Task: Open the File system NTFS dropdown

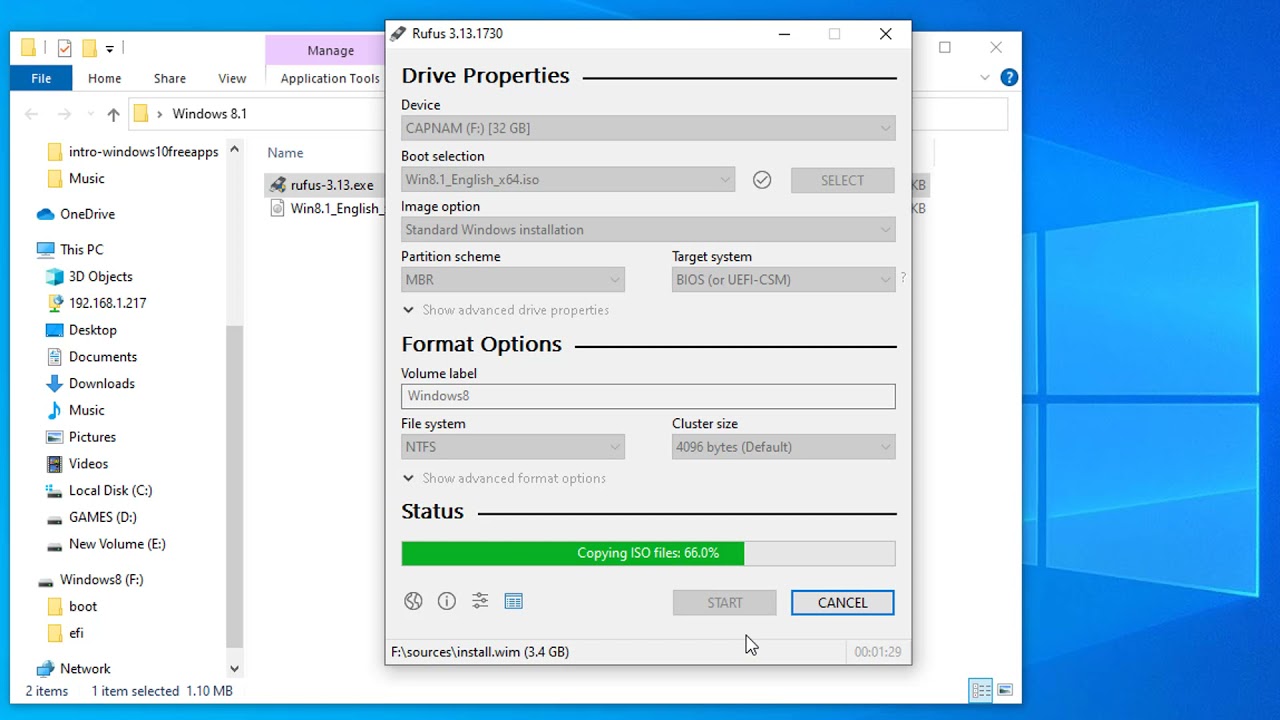Action: [513, 447]
